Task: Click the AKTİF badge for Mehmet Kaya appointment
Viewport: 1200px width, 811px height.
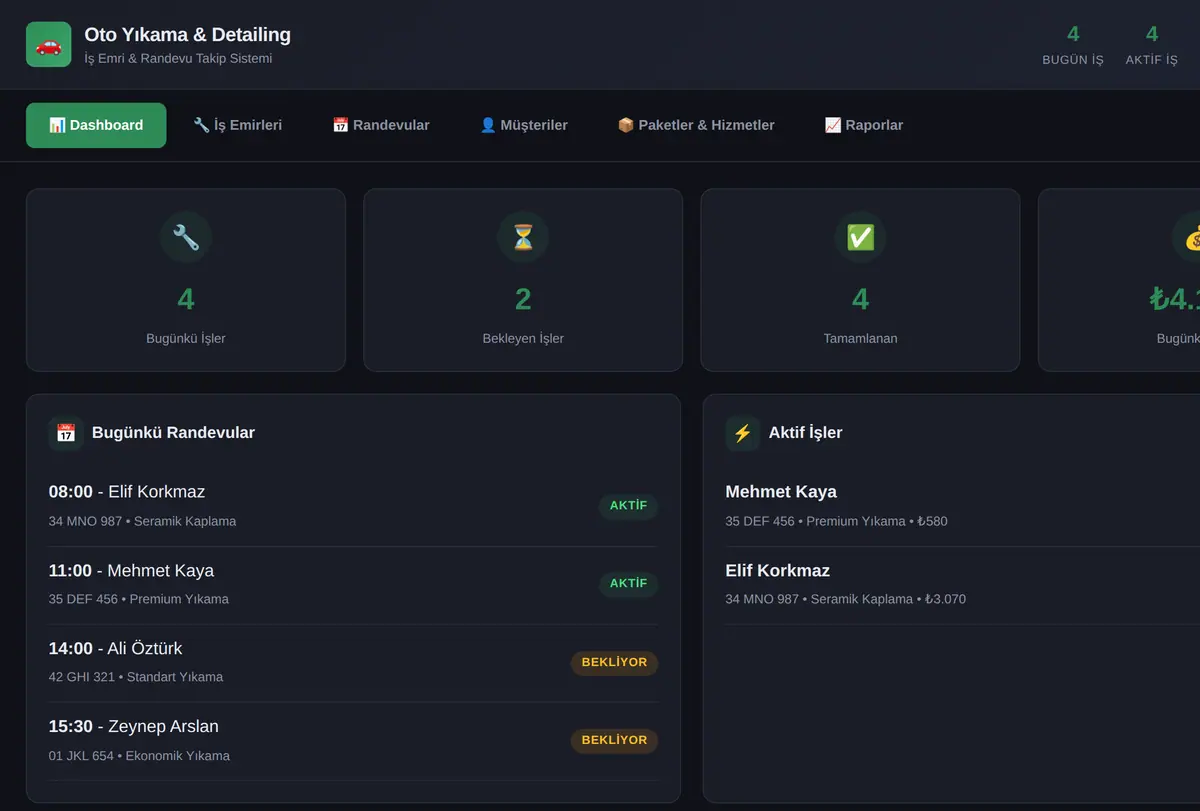Action: [x=628, y=584]
